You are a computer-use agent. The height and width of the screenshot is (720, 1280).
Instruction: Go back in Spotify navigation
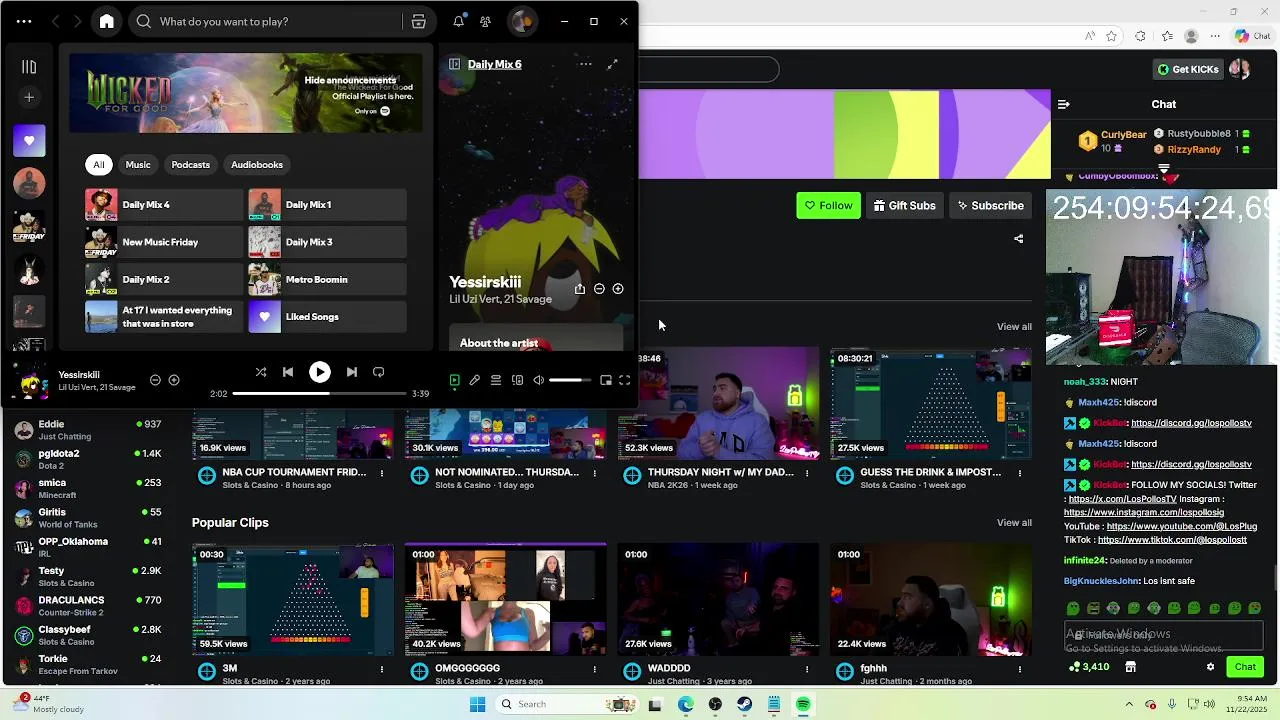pyautogui.click(x=55, y=21)
